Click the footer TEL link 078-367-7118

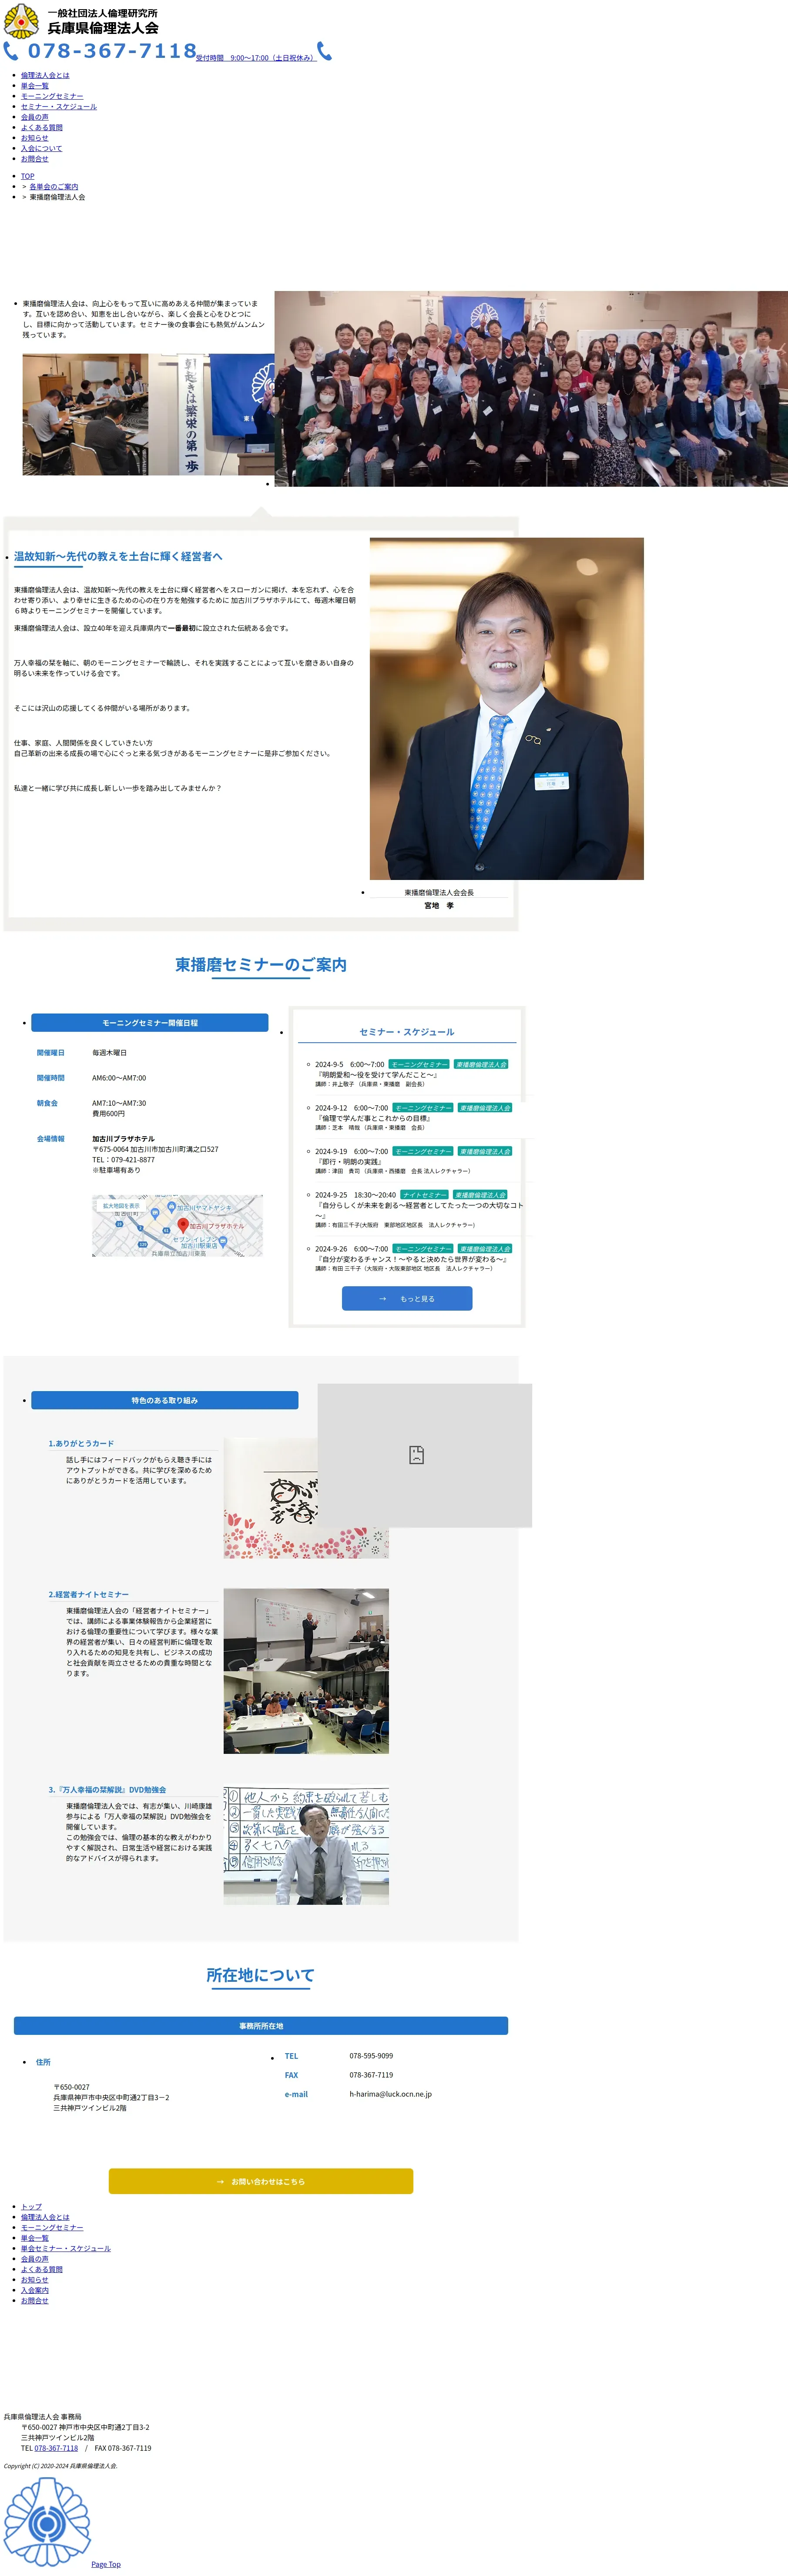pos(56,2448)
